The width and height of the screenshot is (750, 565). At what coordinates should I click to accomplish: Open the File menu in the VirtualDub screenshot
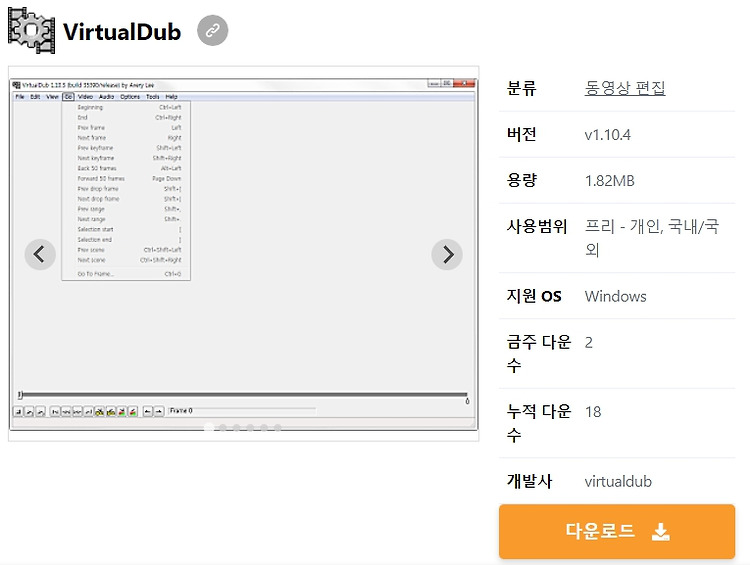pos(20,97)
